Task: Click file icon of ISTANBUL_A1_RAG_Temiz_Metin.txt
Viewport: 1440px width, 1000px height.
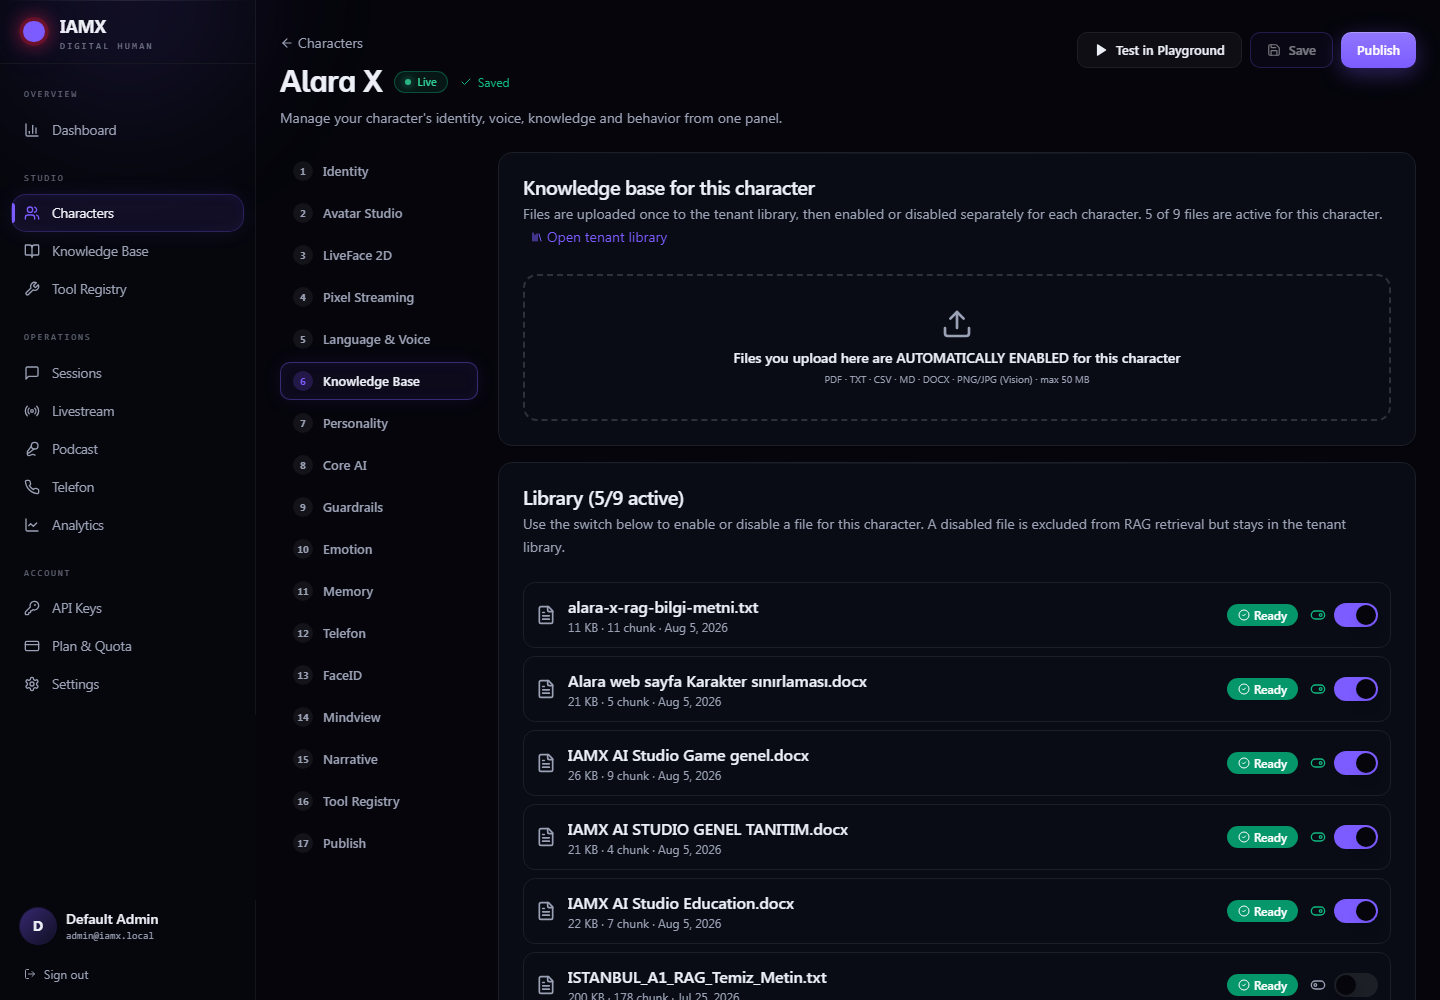Action: point(546,985)
